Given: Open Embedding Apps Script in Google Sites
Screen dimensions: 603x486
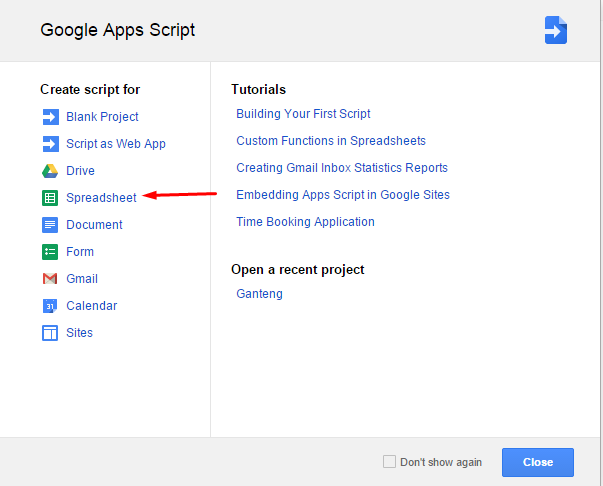Looking at the screenshot, I should 343,195.
